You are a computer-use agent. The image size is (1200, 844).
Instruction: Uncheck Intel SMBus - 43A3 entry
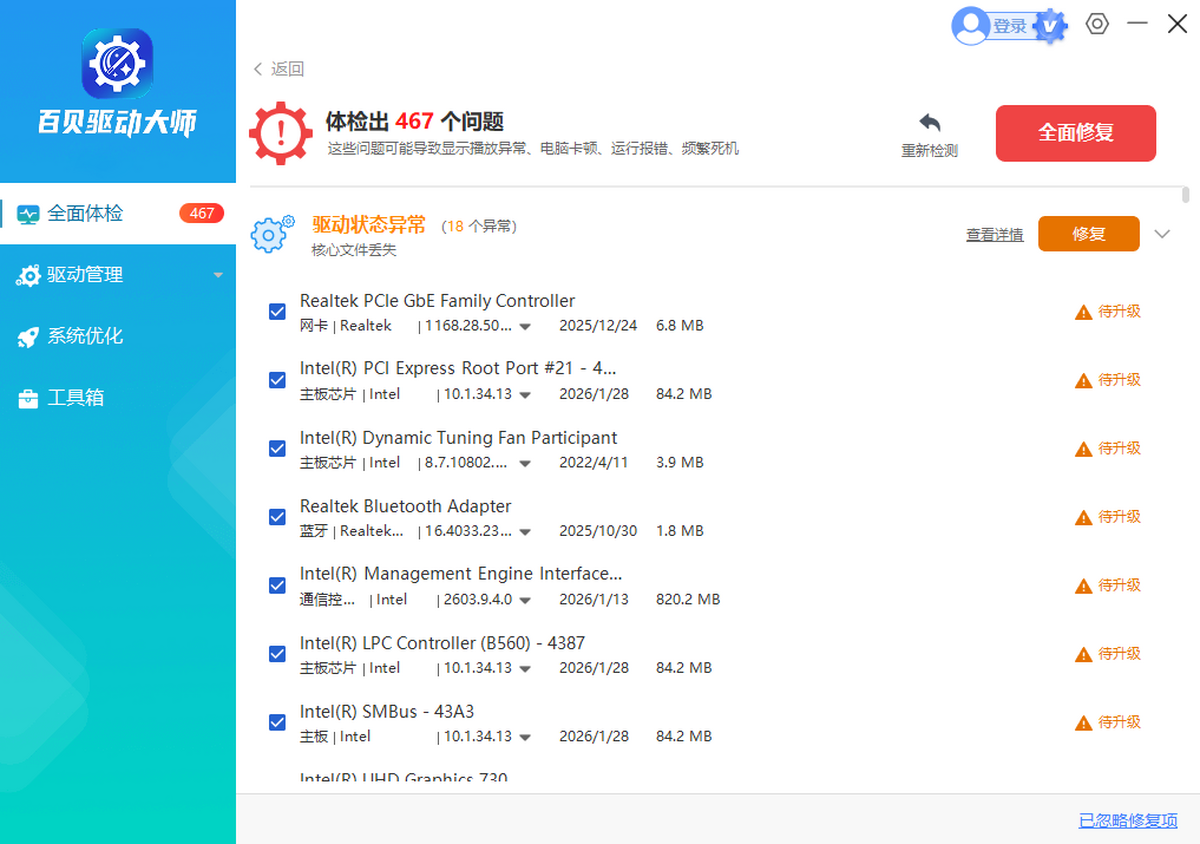pyautogui.click(x=277, y=722)
